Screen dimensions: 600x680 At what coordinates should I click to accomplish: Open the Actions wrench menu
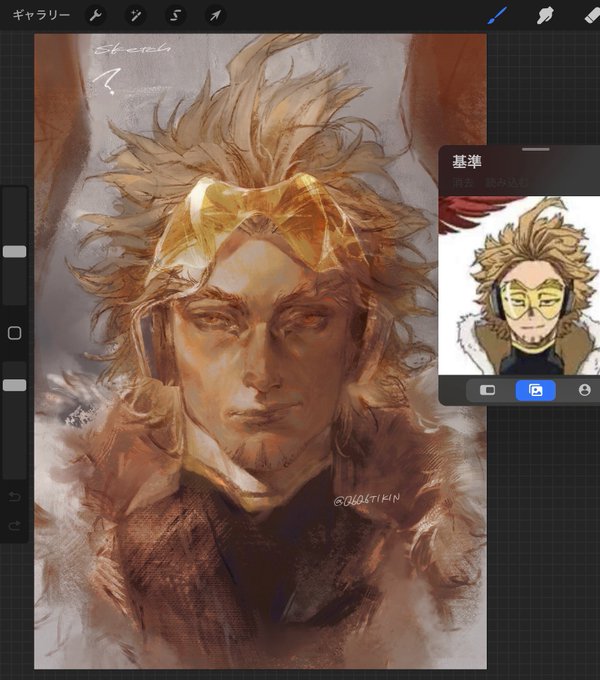(95, 16)
